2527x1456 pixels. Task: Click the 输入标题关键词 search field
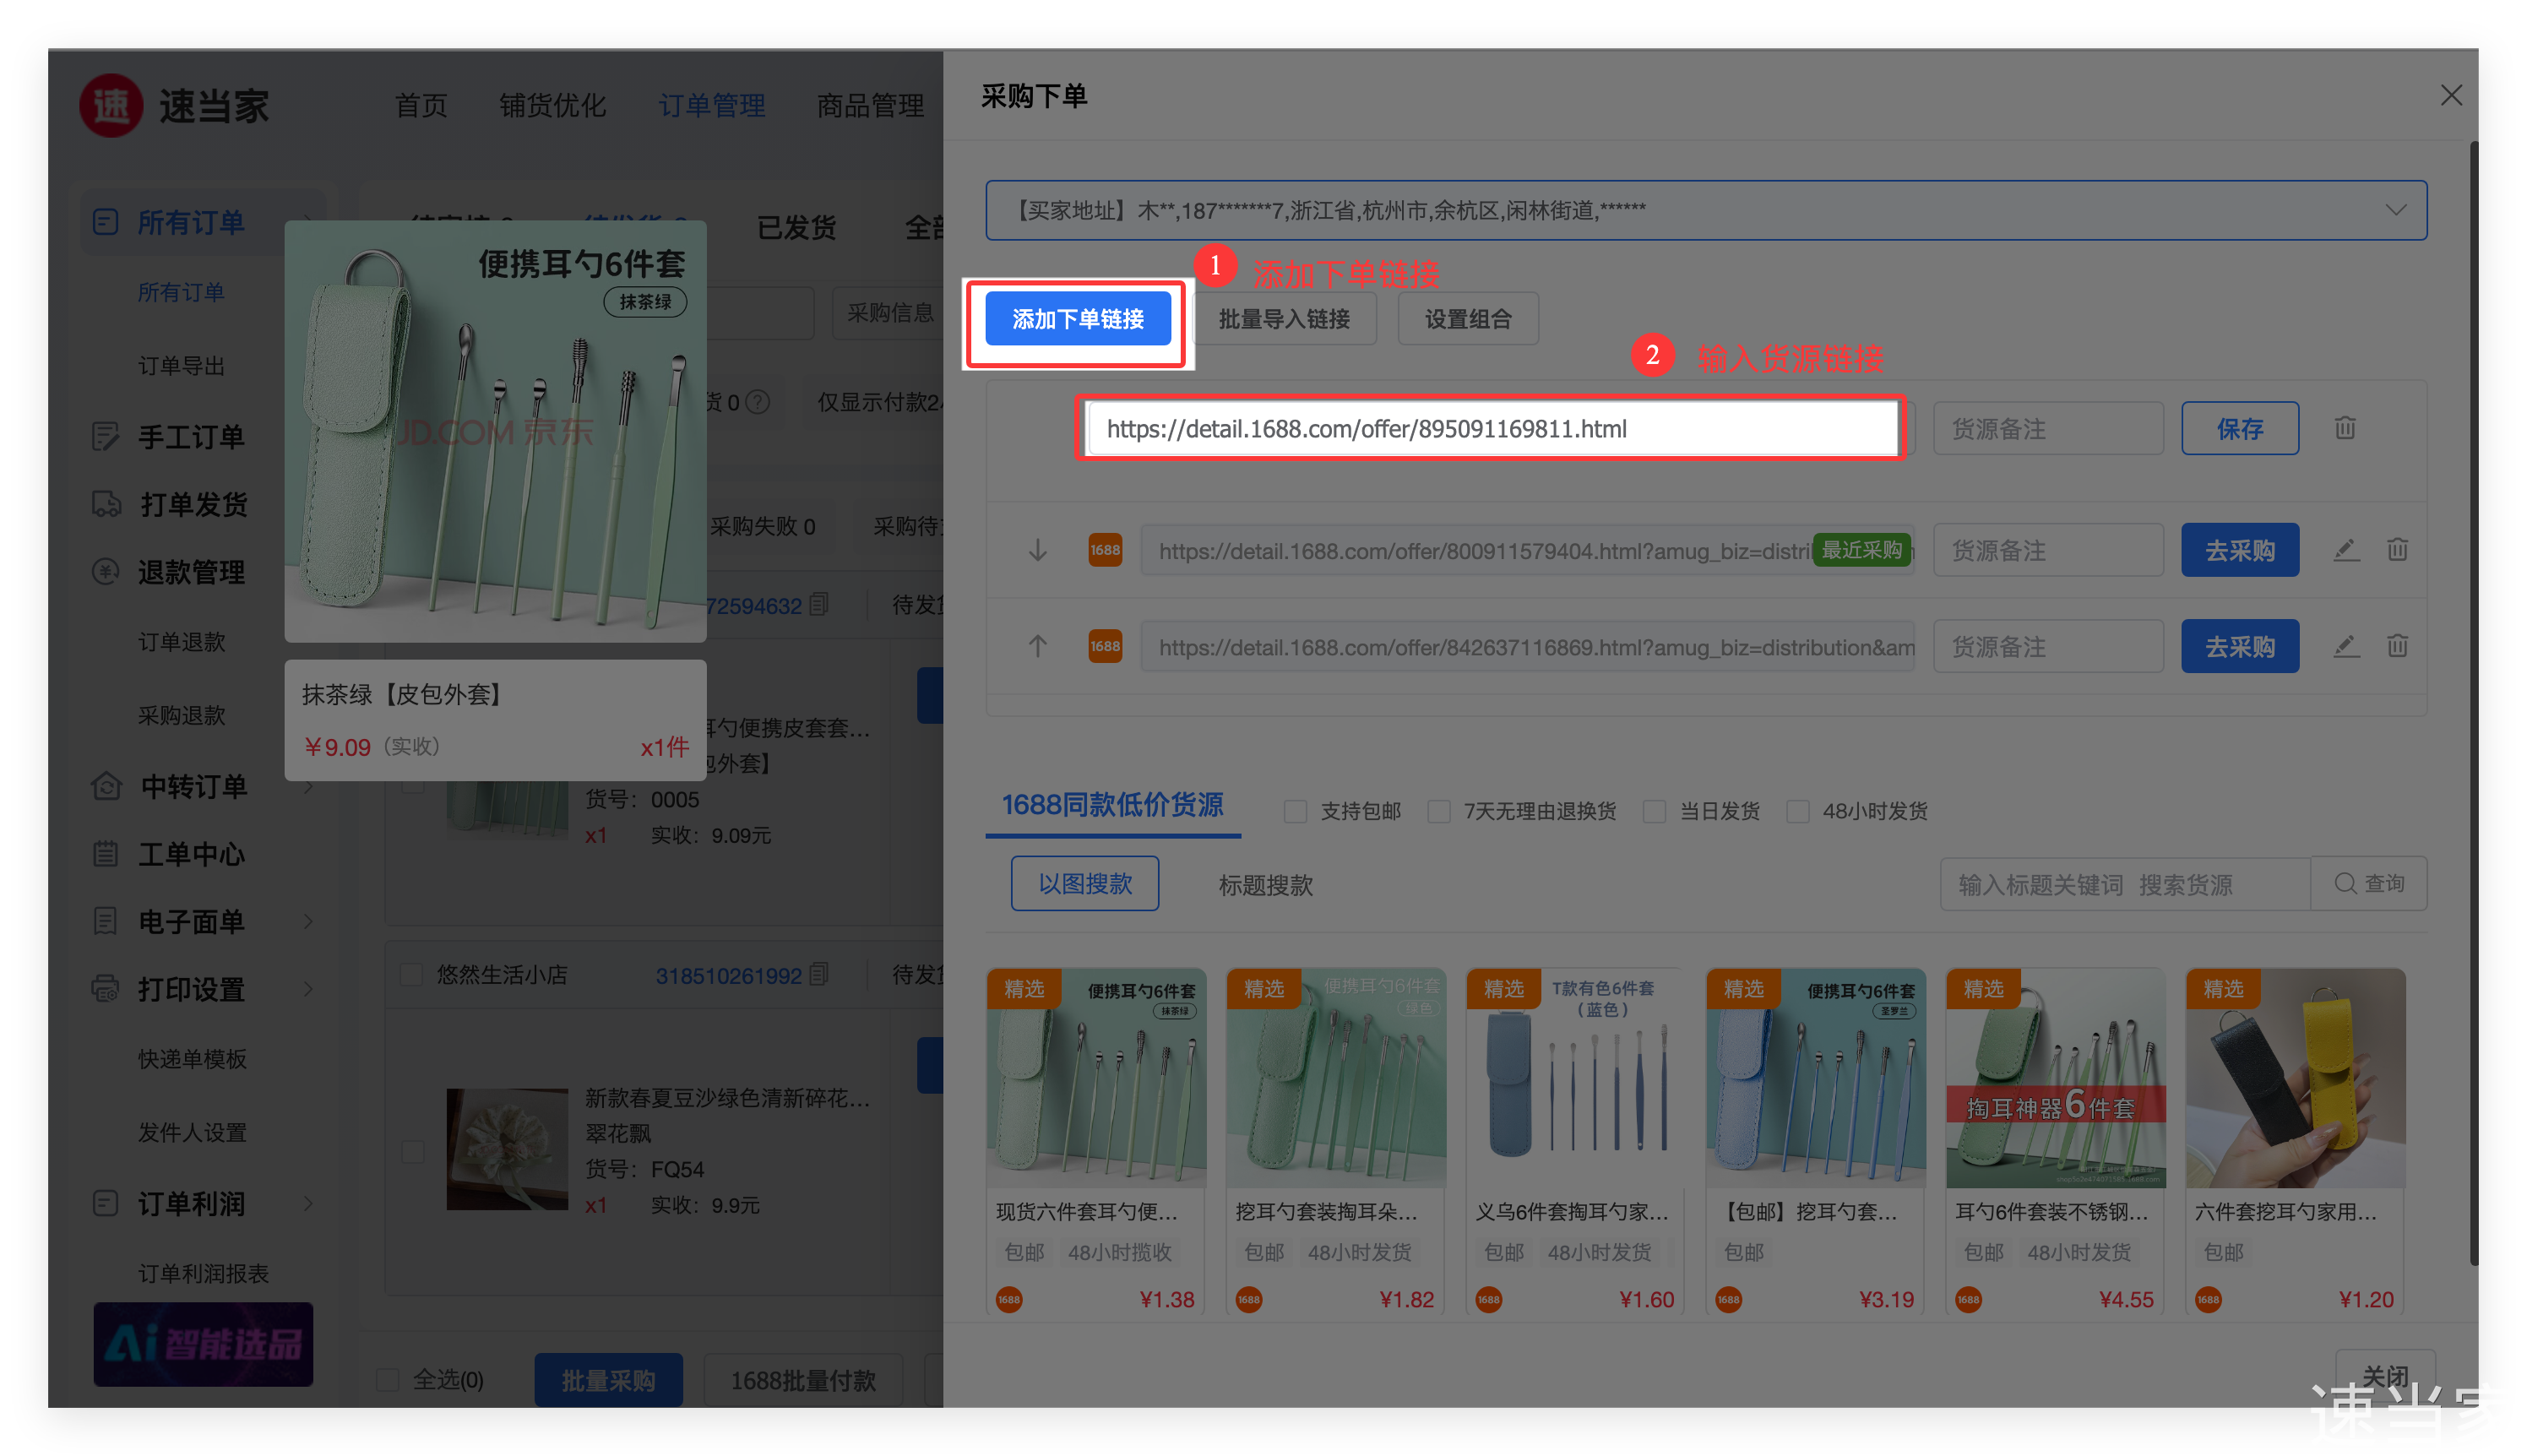tap(2124, 885)
